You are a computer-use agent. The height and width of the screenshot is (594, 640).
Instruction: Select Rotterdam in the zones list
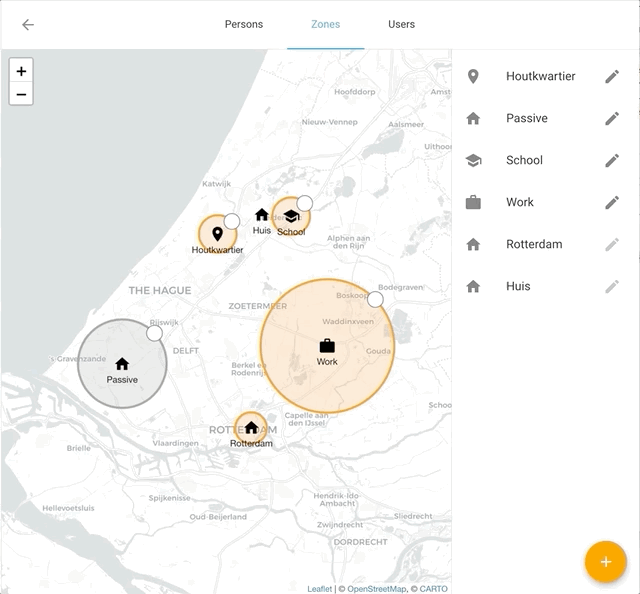tap(534, 245)
